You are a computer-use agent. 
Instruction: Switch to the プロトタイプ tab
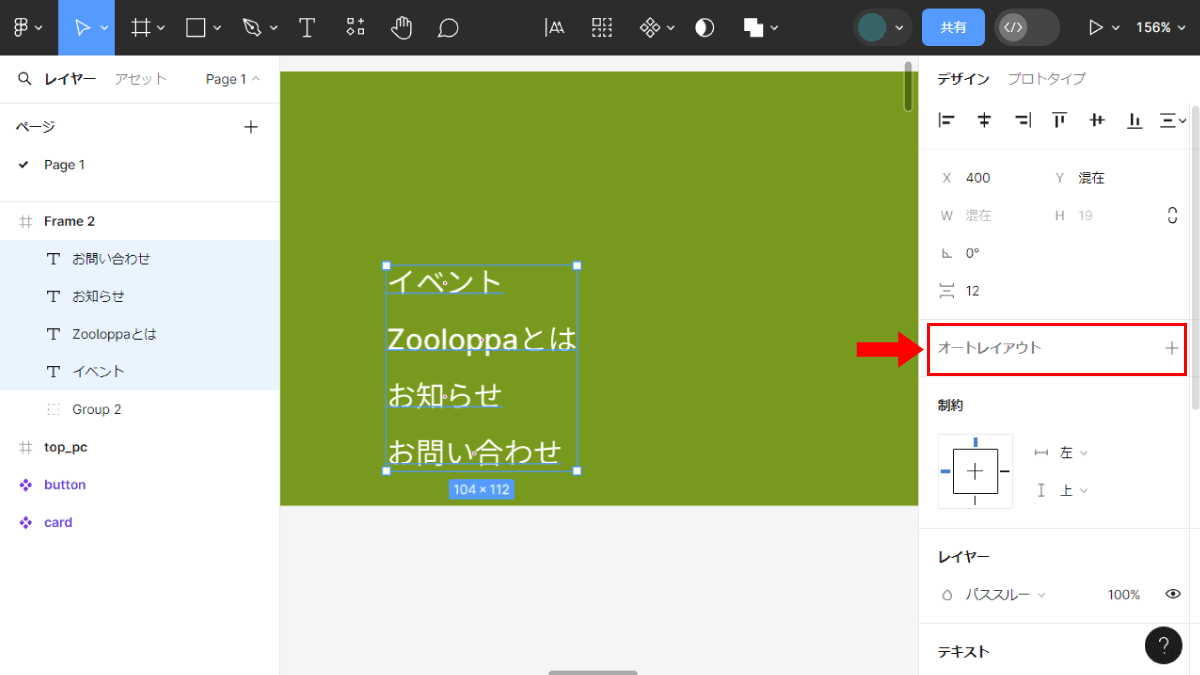tap(1046, 79)
